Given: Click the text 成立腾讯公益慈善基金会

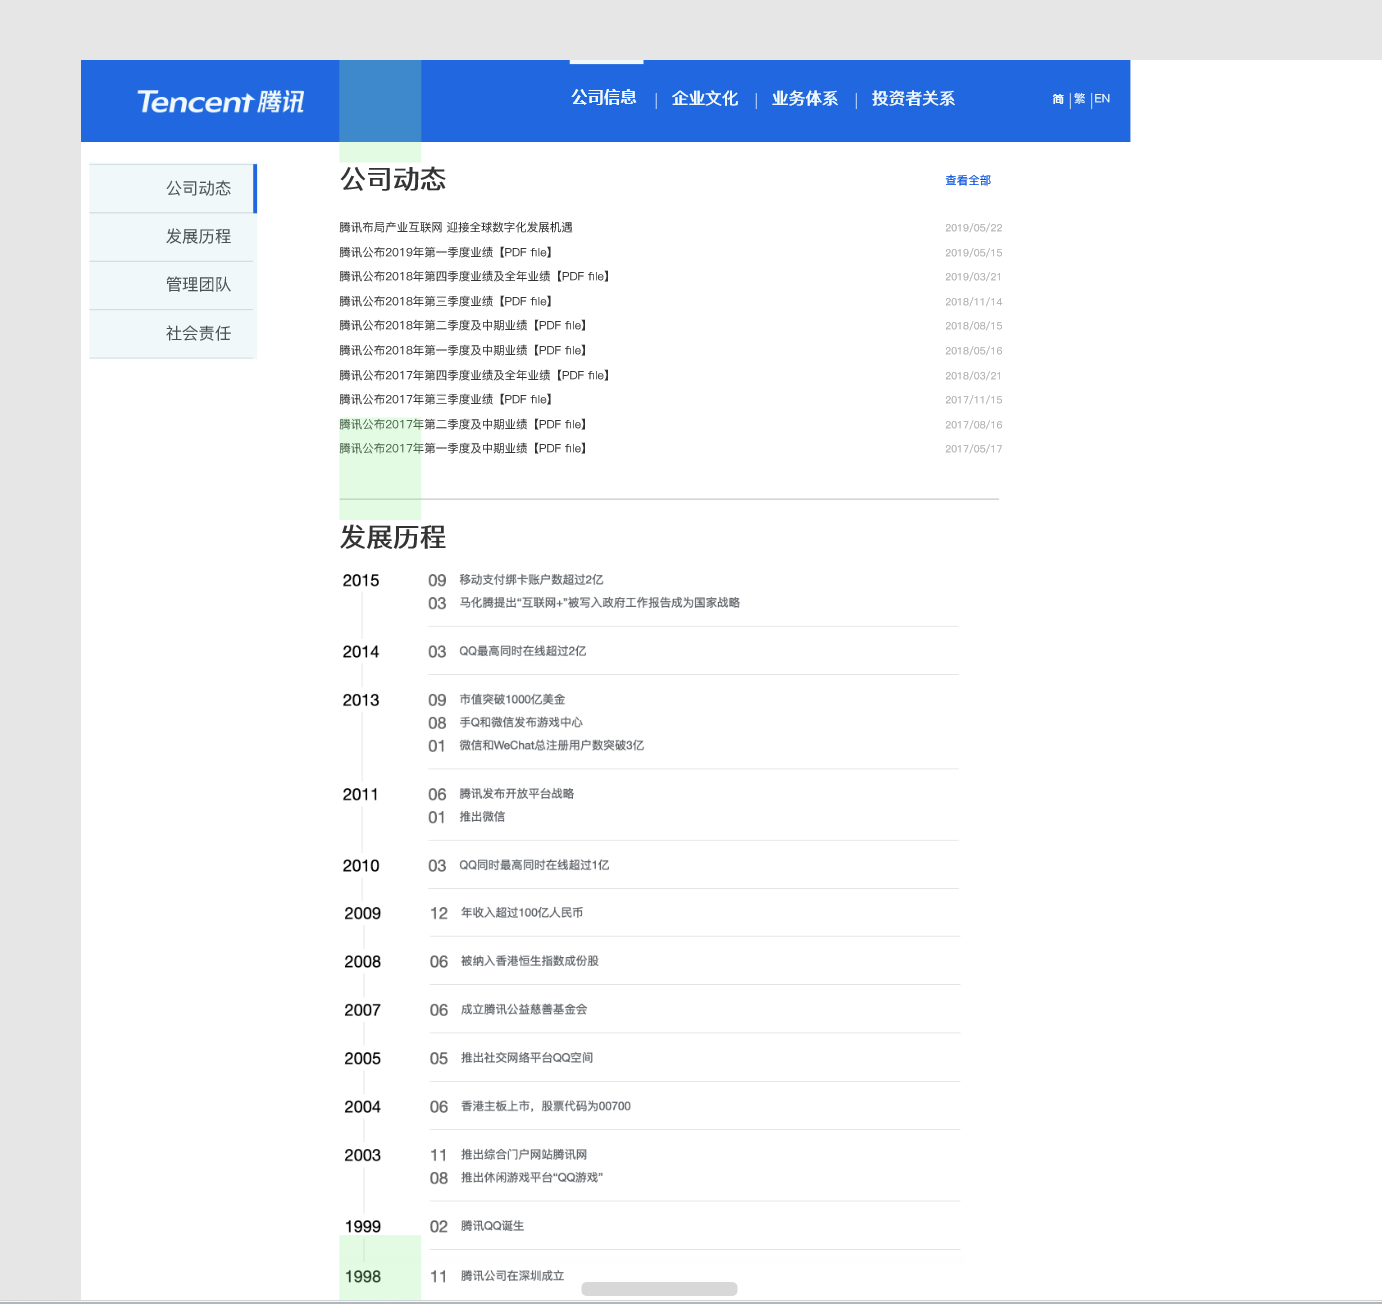Looking at the screenshot, I should click(524, 1010).
